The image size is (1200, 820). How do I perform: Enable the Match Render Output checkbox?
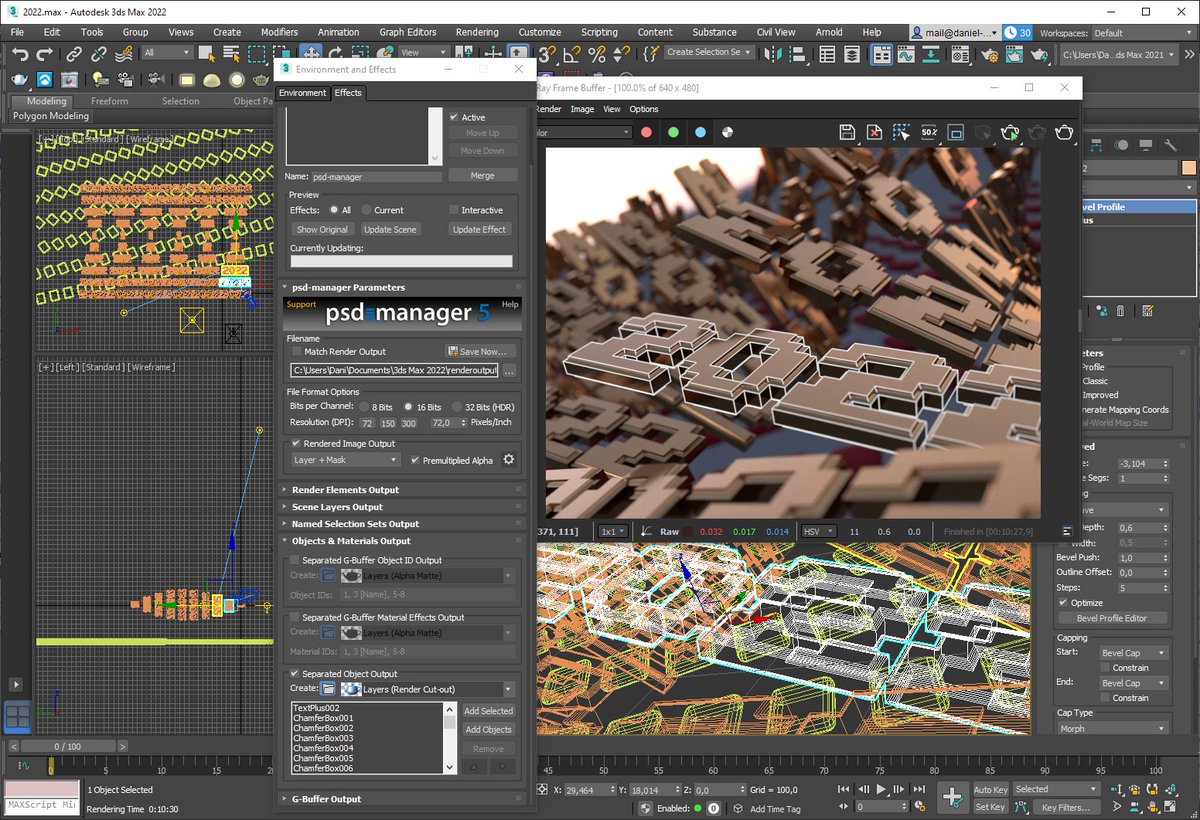point(296,352)
